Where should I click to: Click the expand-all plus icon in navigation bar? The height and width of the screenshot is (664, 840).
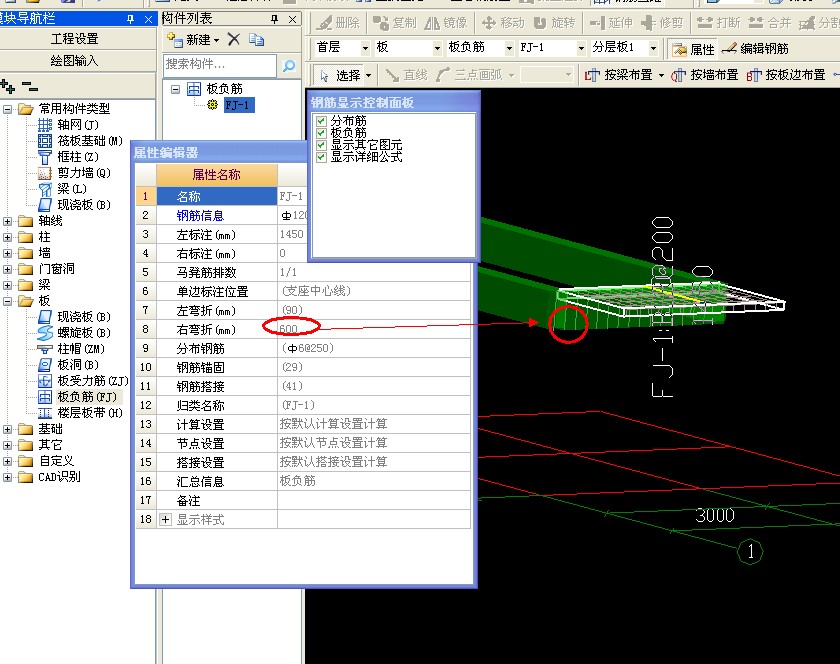[8, 86]
